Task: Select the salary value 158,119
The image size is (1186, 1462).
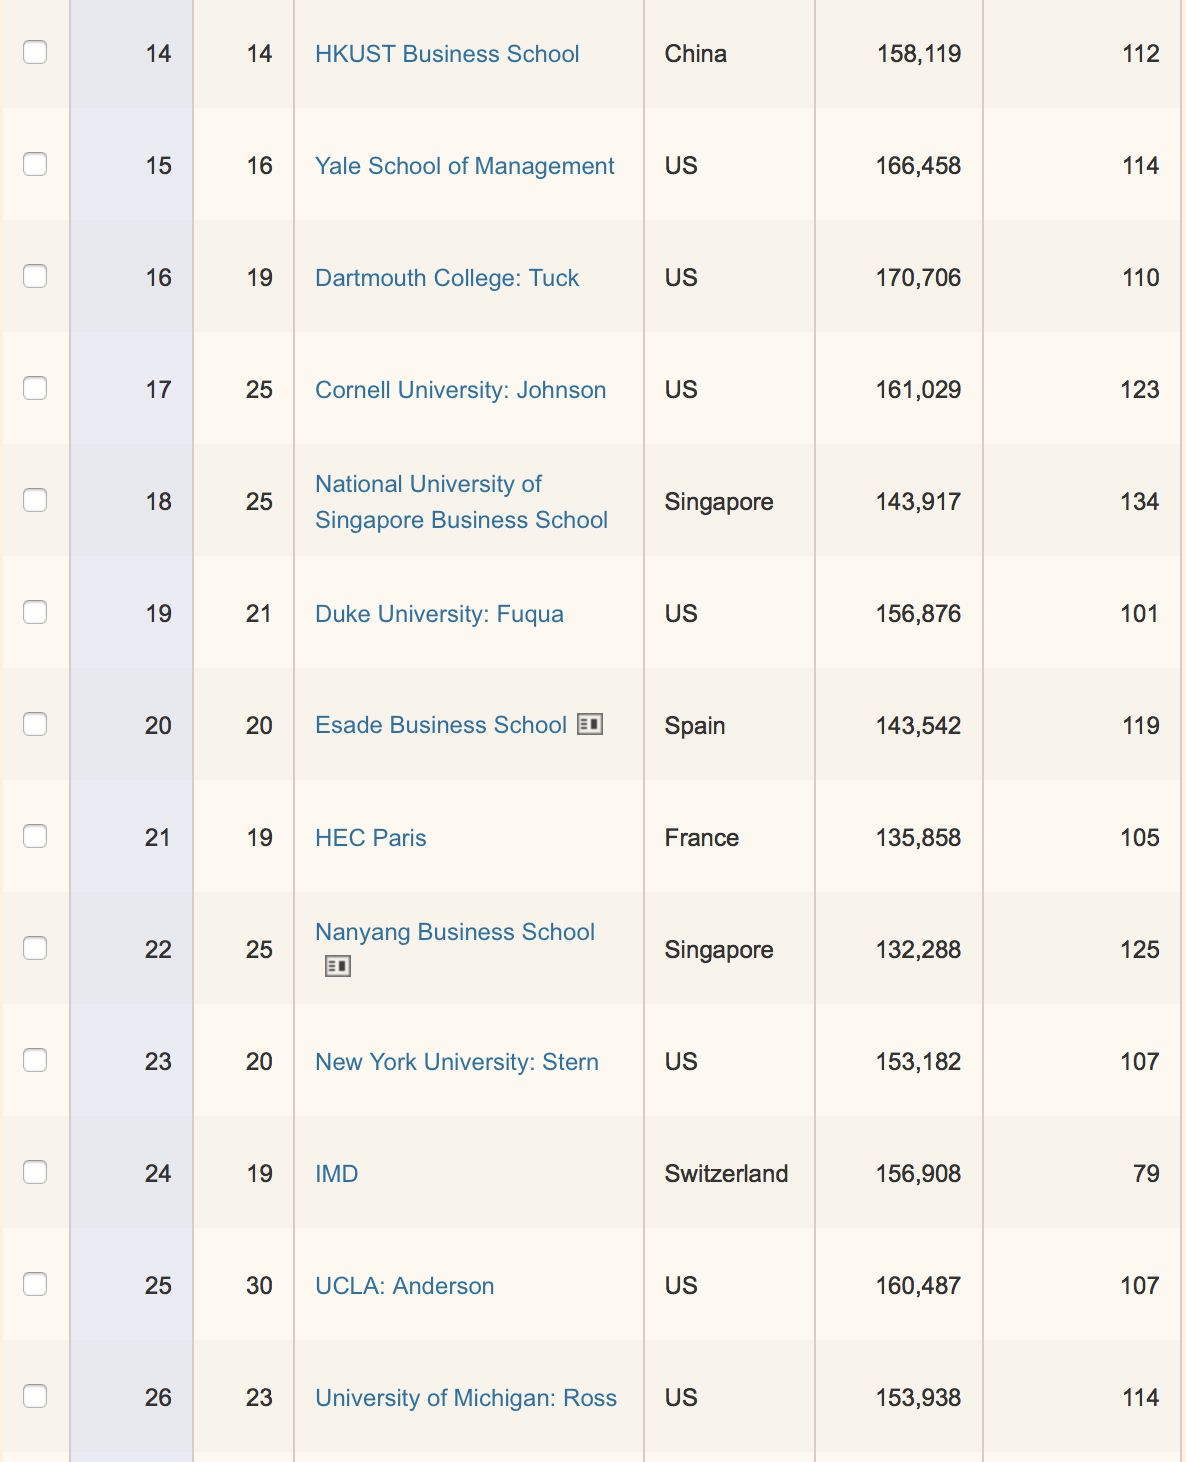Action: pos(919,54)
